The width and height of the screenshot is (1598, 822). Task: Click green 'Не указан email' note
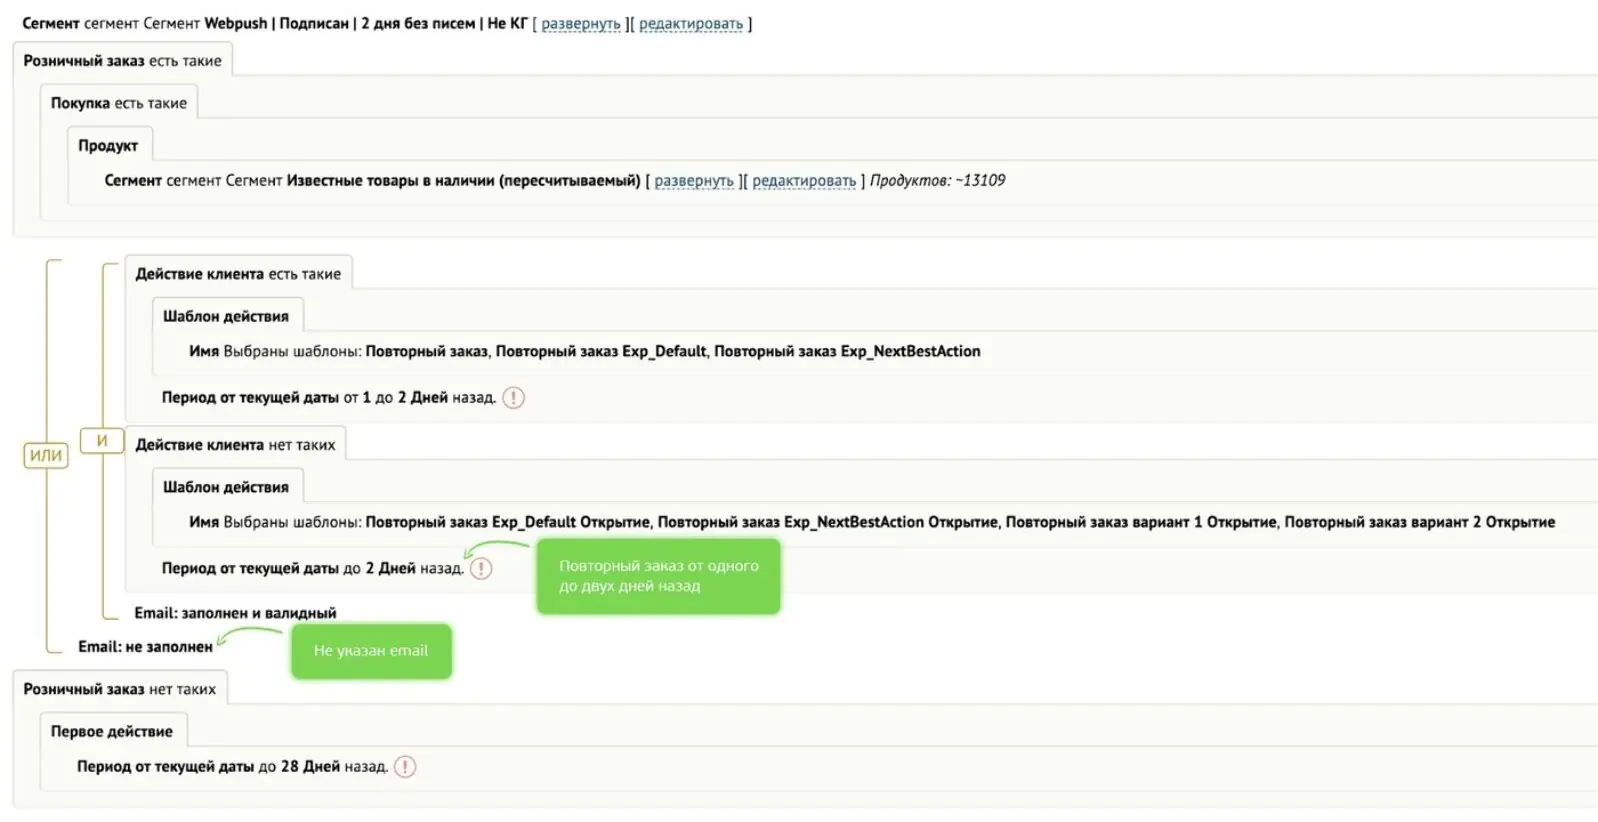[371, 651]
